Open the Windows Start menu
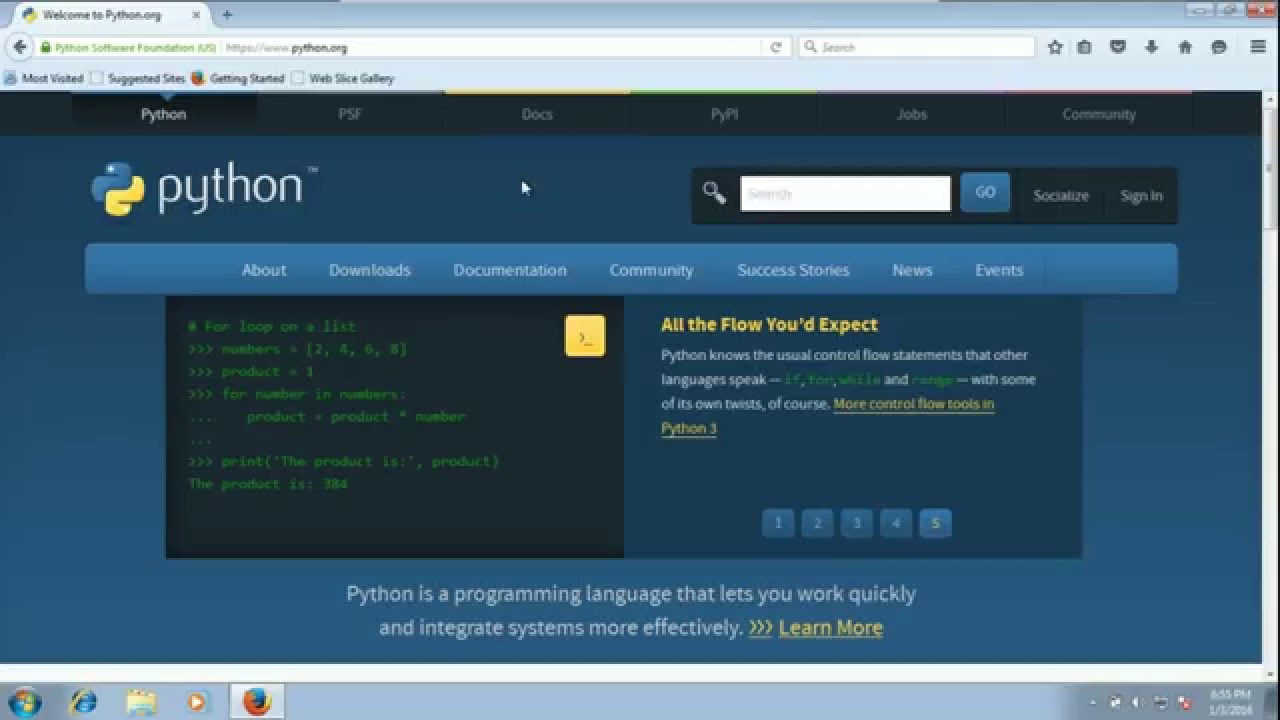 pyautogui.click(x=24, y=700)
